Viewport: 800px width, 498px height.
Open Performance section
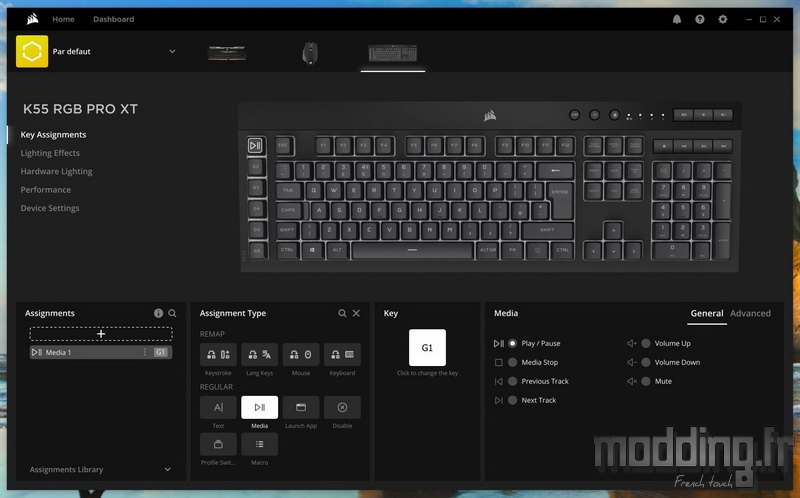[x=45, y=190]
